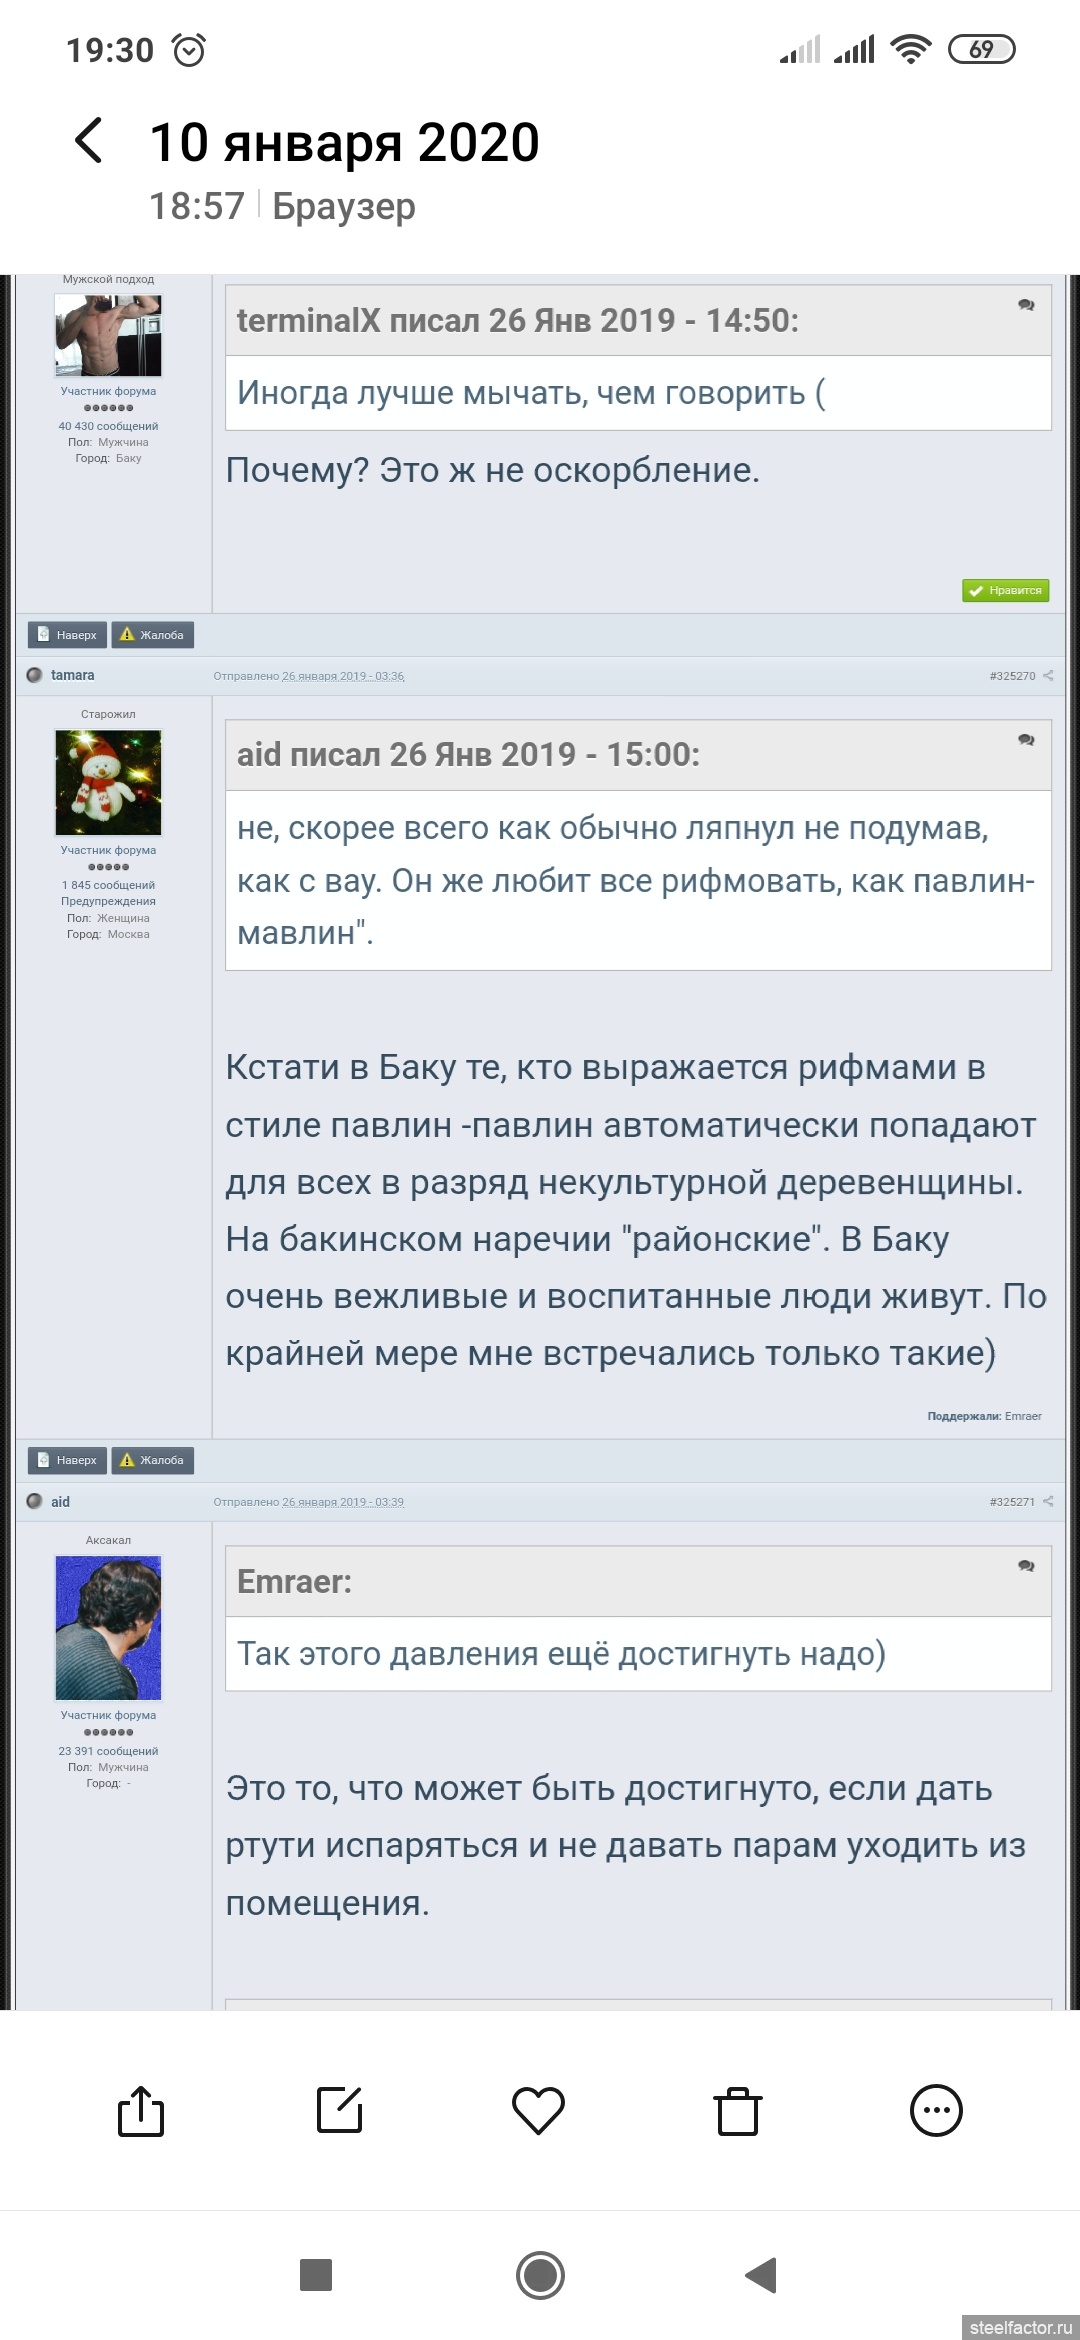Click the quote icon in terminalX quote header
Image resolution: width=1080 pixels, height=2340 pixels.
[x=1026, y=305]
